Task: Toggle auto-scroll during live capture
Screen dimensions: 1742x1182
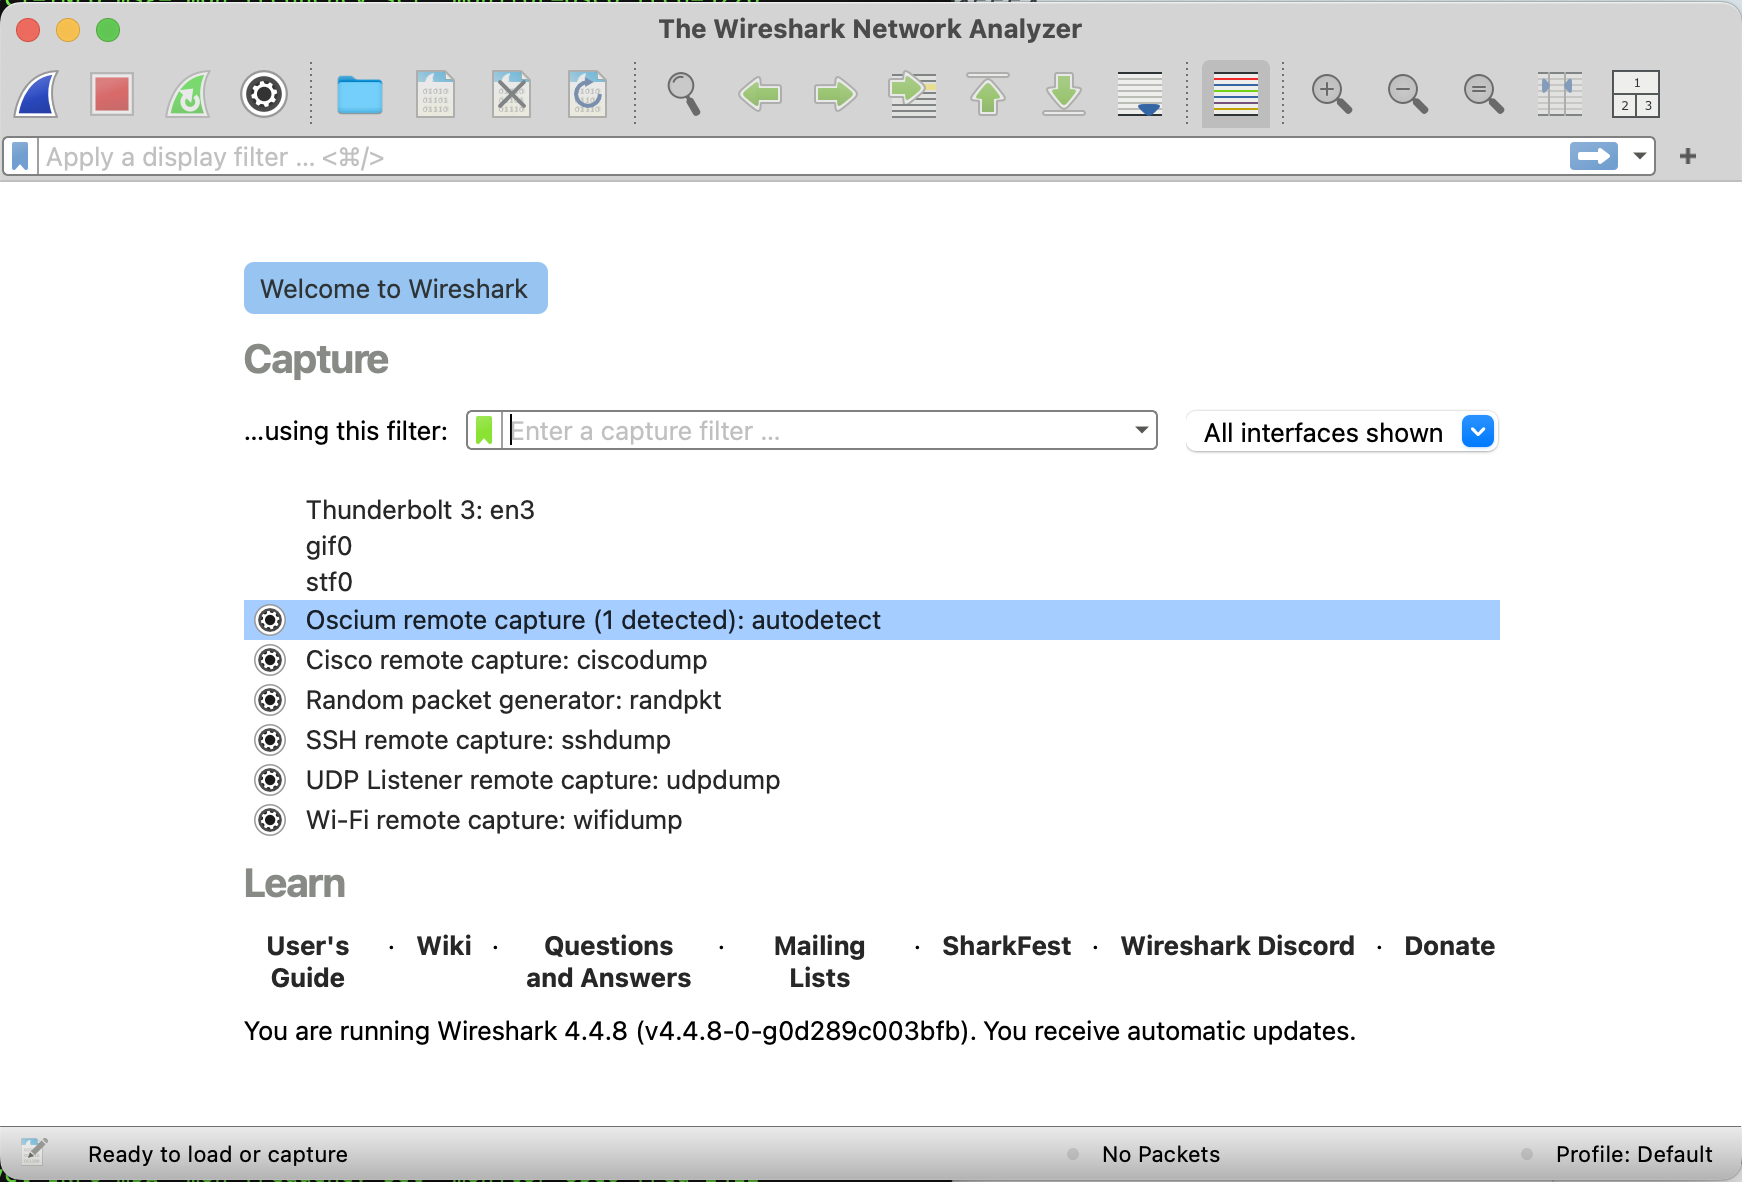Action: click(x=1140, y=94)
